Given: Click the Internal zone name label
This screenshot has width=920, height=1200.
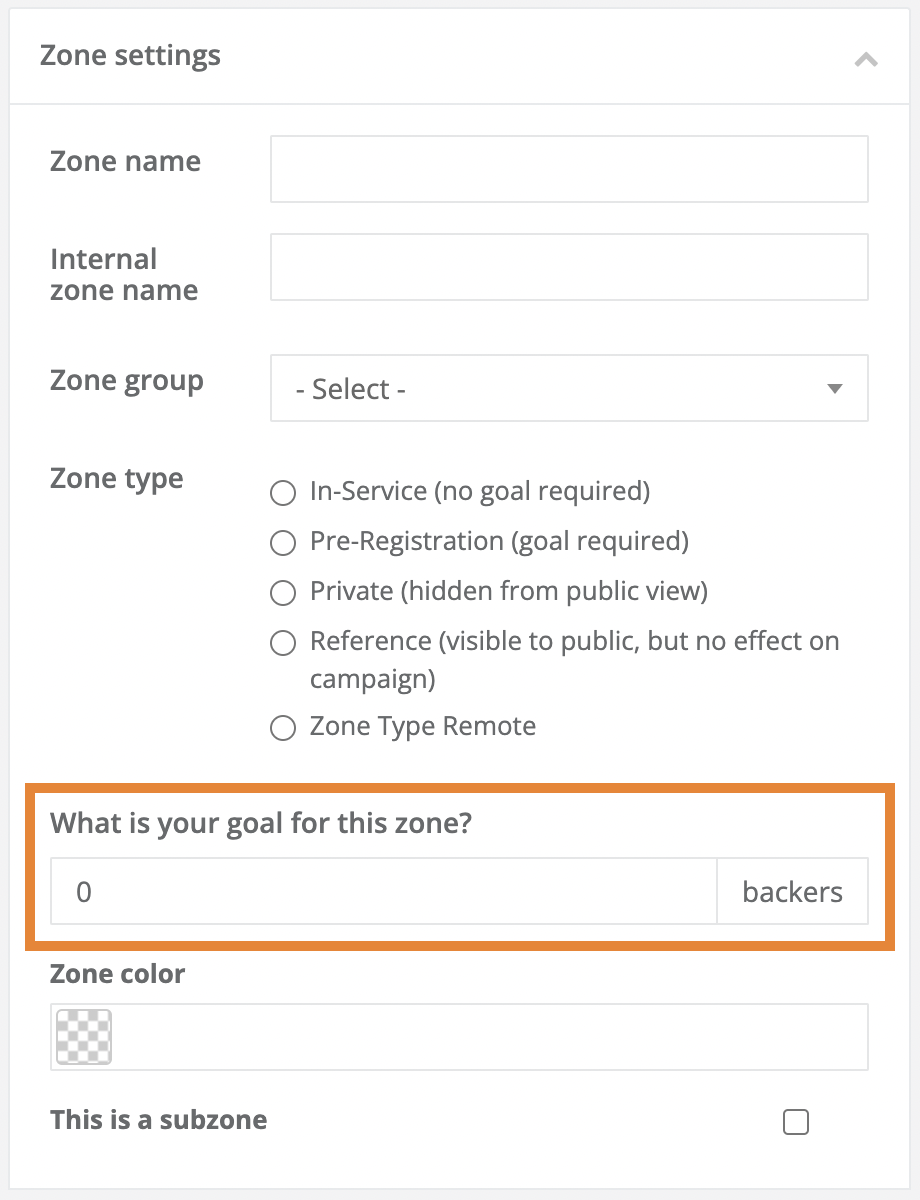Looking at the screenshot, I should 123,275.
